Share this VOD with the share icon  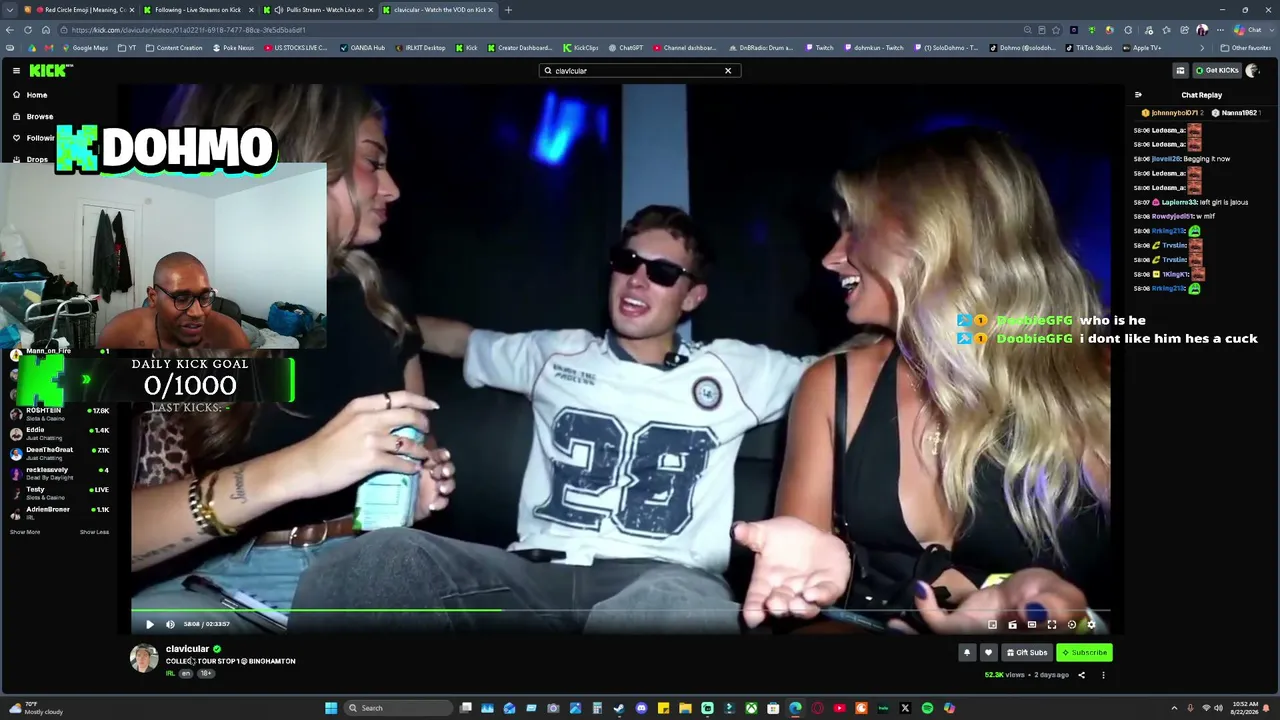(1081, 675)
